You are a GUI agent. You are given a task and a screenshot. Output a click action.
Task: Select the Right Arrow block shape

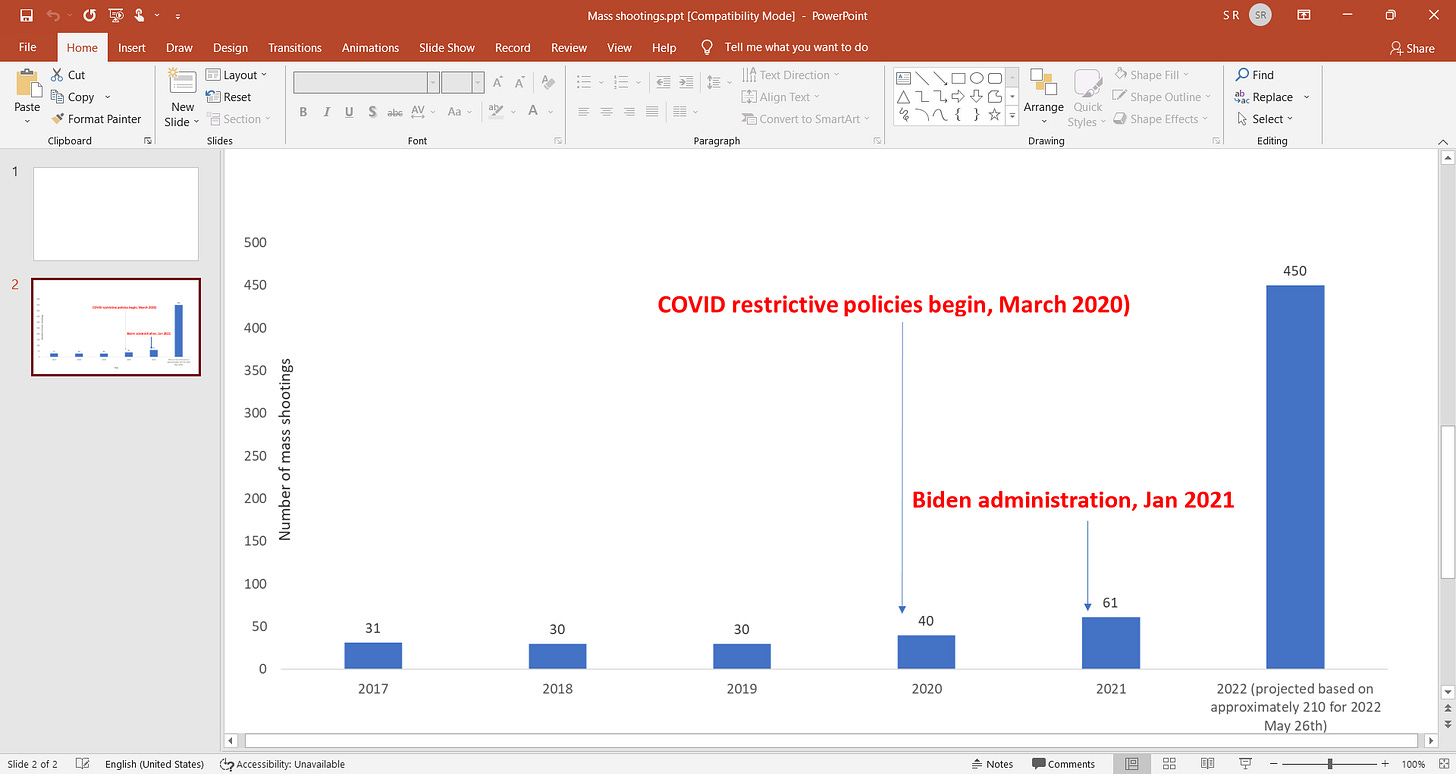tap(958, 97)
